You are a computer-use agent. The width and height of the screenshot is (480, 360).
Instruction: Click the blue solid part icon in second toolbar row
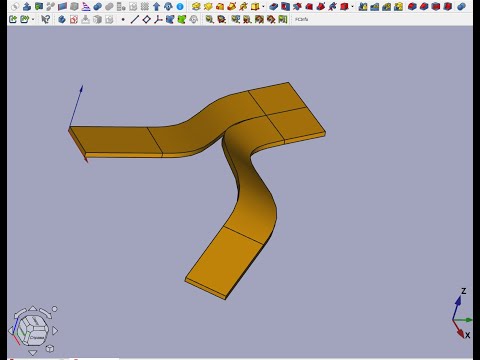[62, 20]
